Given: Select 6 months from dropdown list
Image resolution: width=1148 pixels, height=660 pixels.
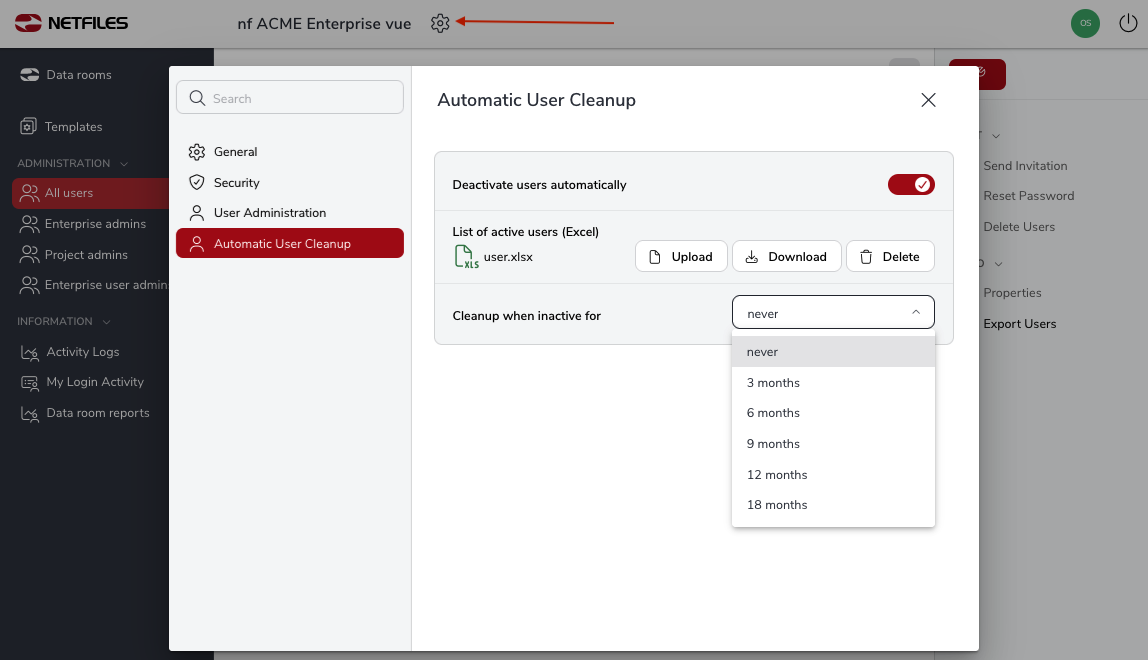Looking at the screenshot, I should tap(773, 413).
